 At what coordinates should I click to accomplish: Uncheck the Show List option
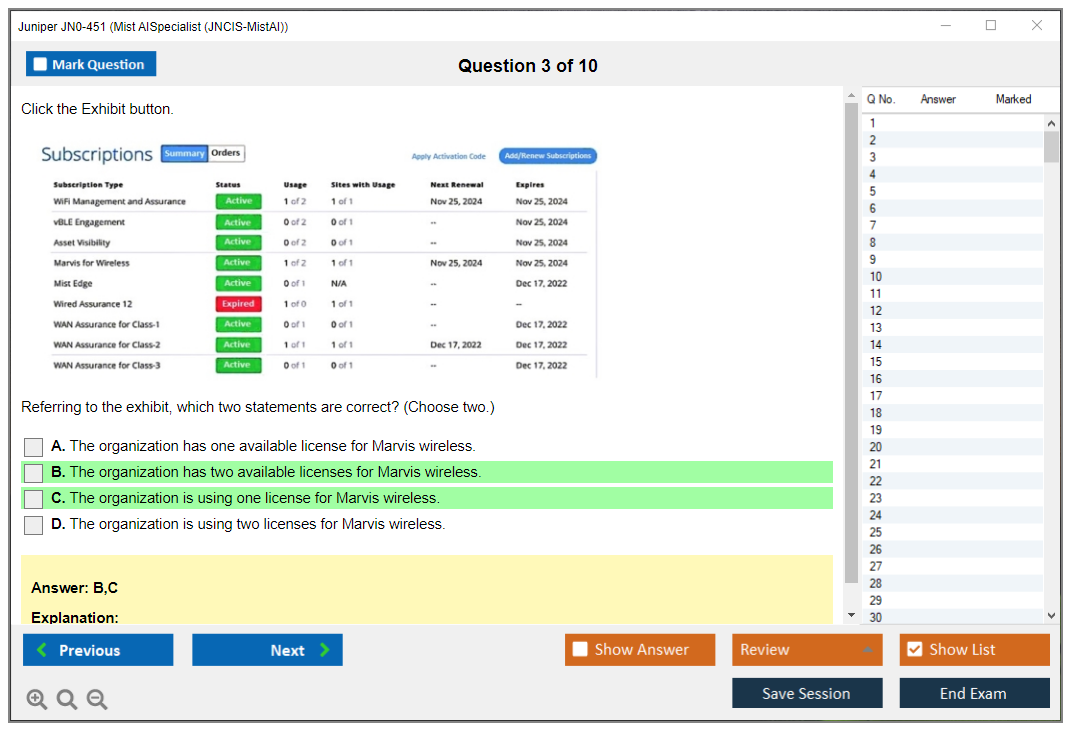(x=914, y=650)
